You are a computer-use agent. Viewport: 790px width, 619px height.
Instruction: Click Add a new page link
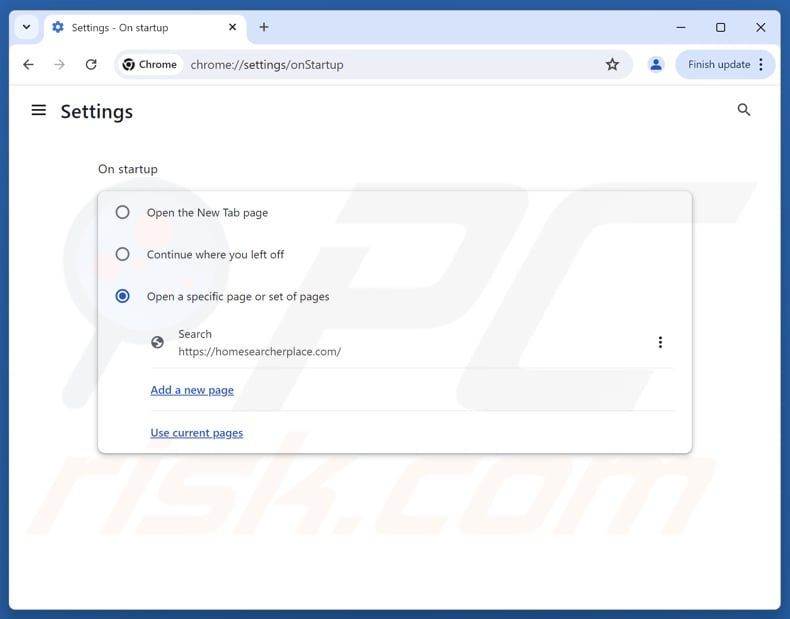(x=192, y=390)
